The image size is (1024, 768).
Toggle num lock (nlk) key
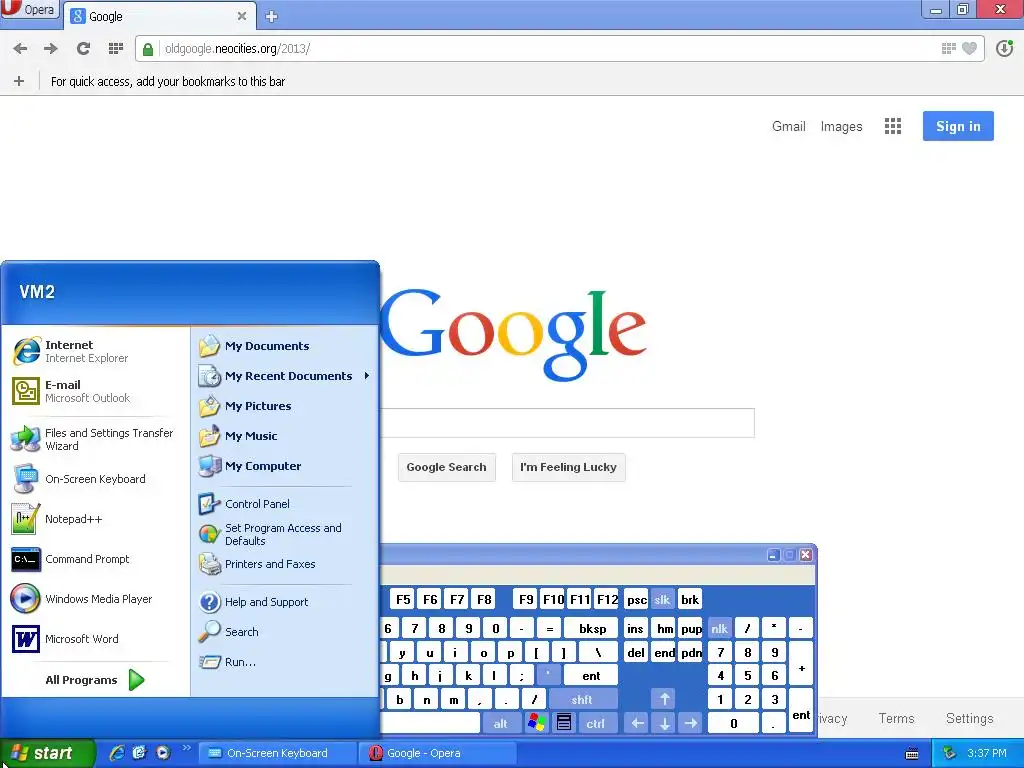pos(719,629)
